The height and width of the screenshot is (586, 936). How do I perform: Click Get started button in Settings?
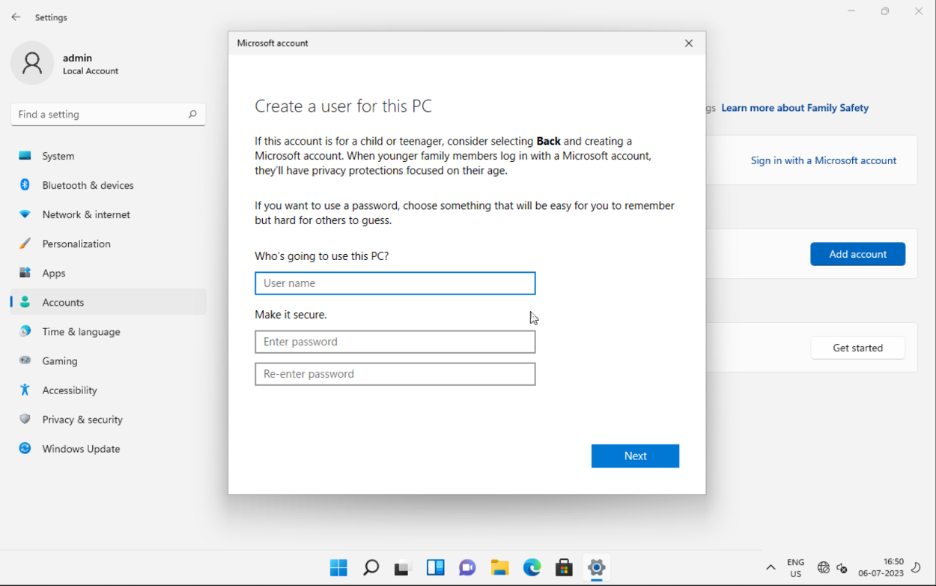point(858,348)
